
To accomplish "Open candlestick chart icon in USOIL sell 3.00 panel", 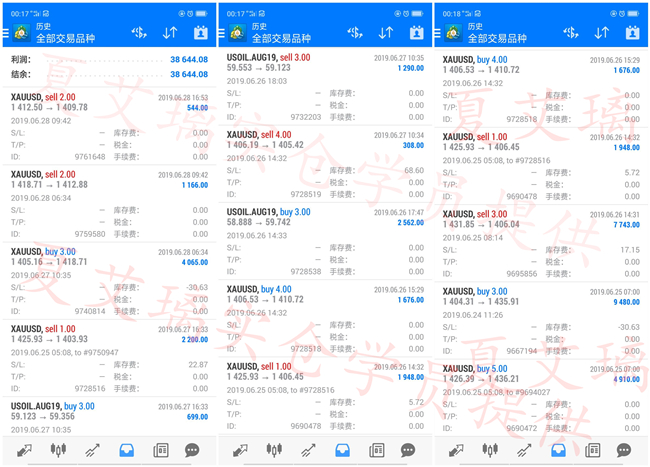I will pos(274,450).
